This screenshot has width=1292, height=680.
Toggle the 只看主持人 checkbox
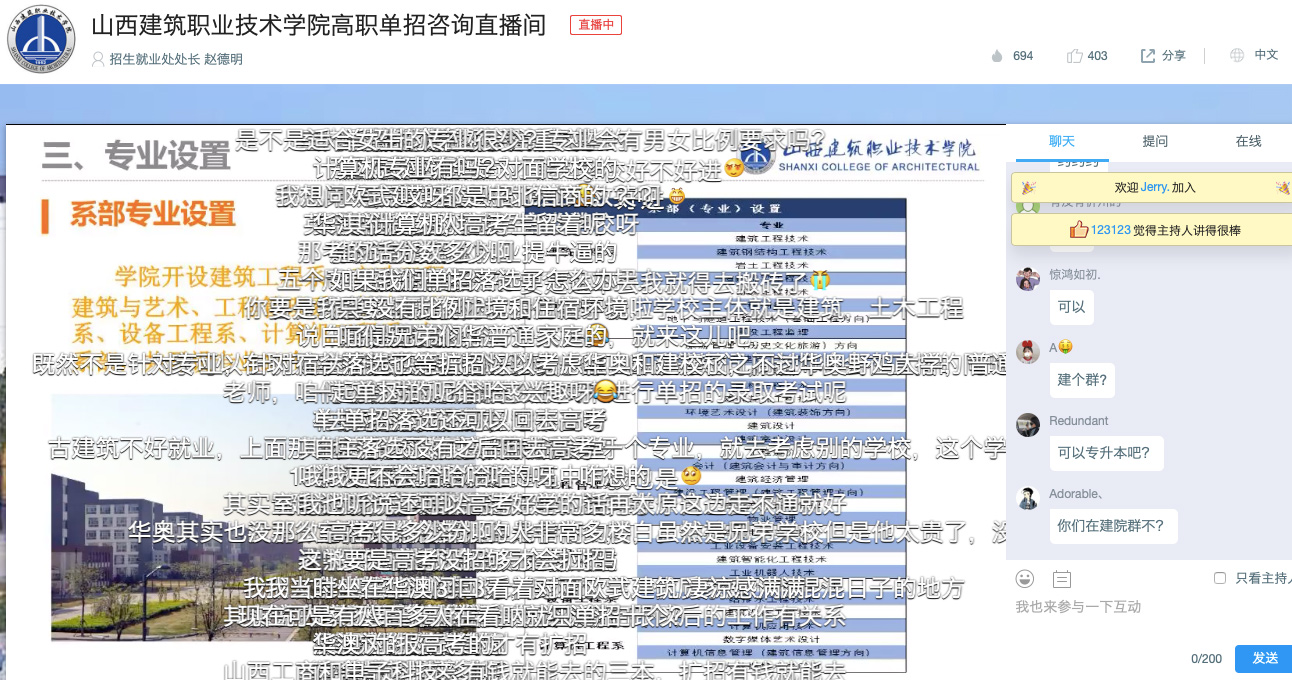(1220, 578)
